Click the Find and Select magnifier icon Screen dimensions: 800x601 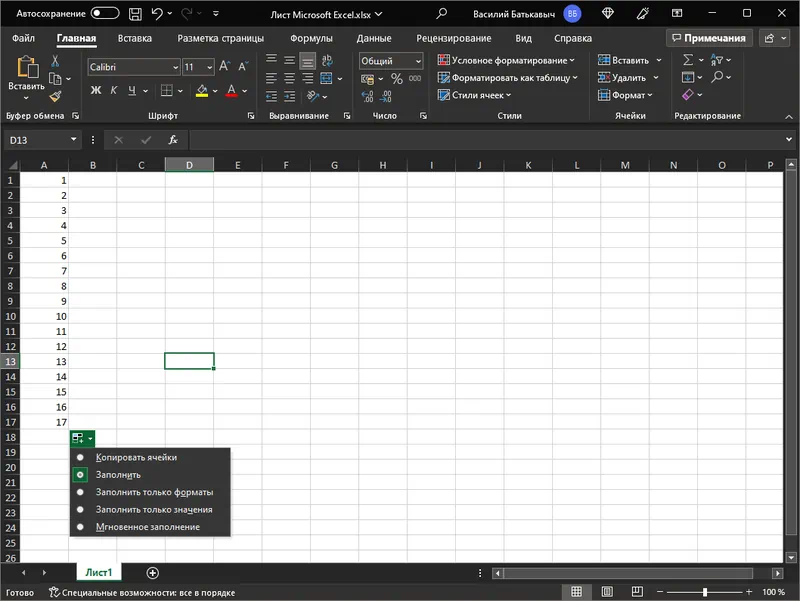tap(717, 77)
